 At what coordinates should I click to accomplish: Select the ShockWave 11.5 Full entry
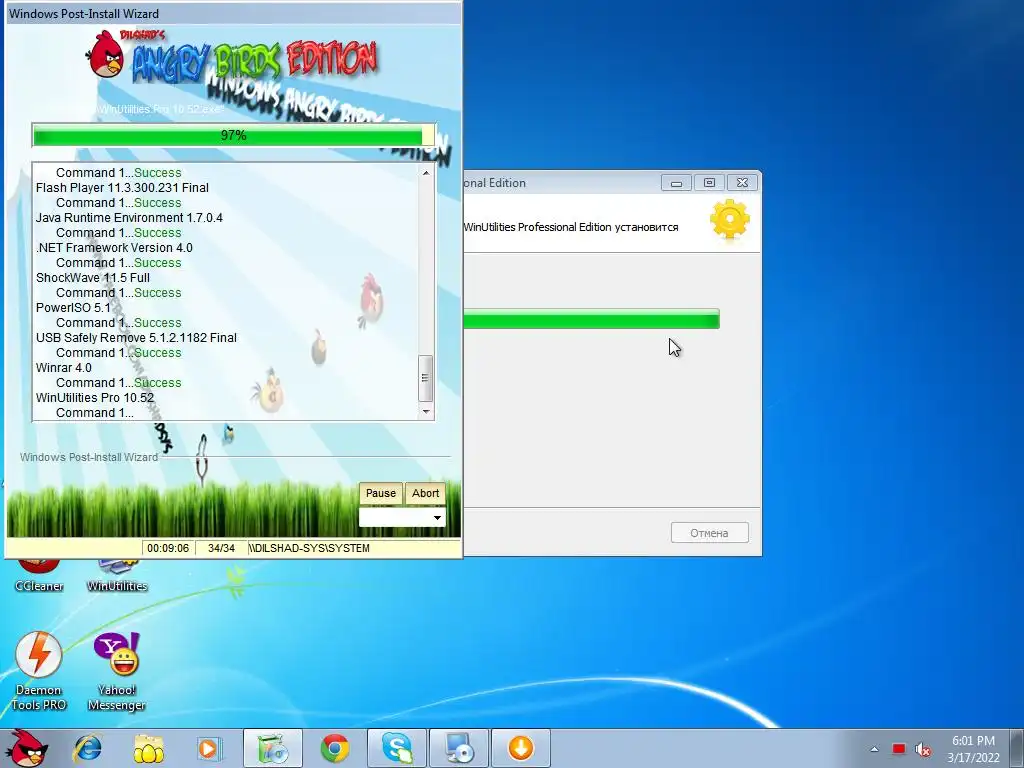tap(93, 278)
